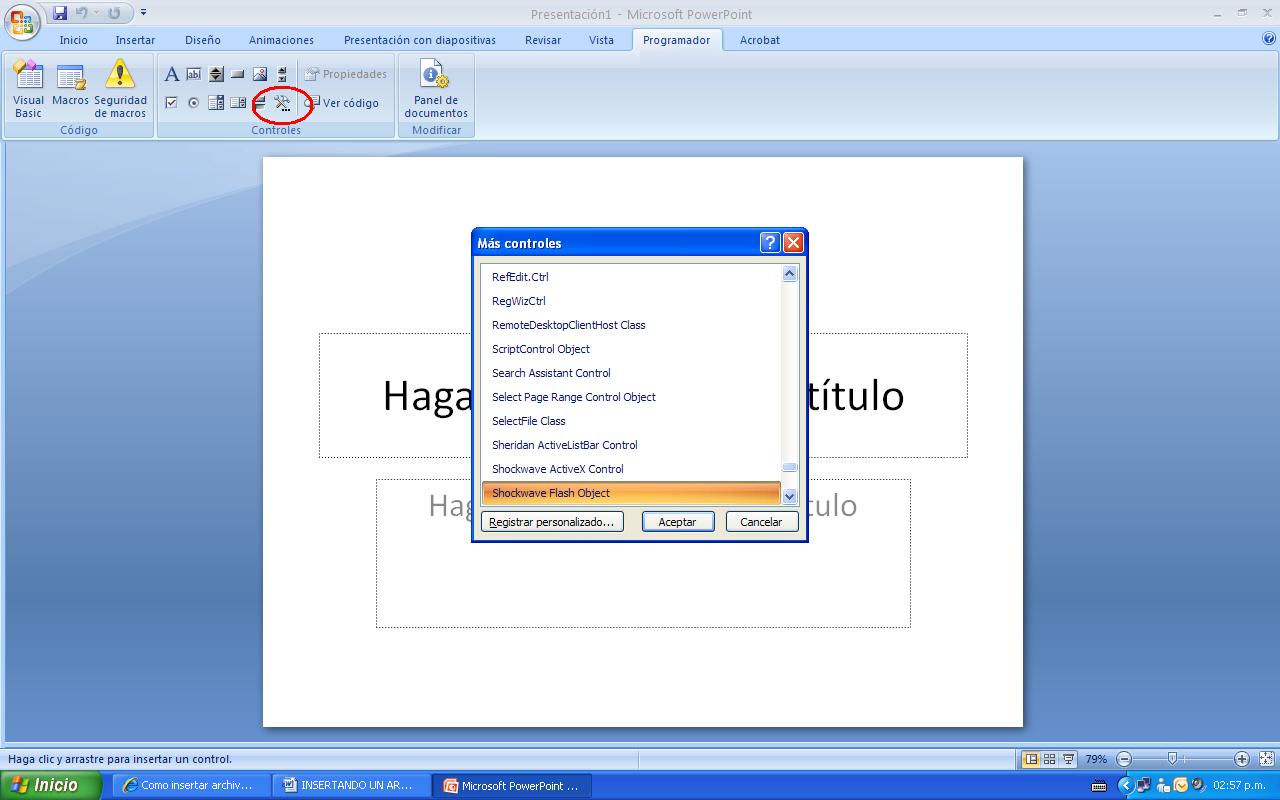
Task: Click the zoom slider marker
Action: 1170,759
